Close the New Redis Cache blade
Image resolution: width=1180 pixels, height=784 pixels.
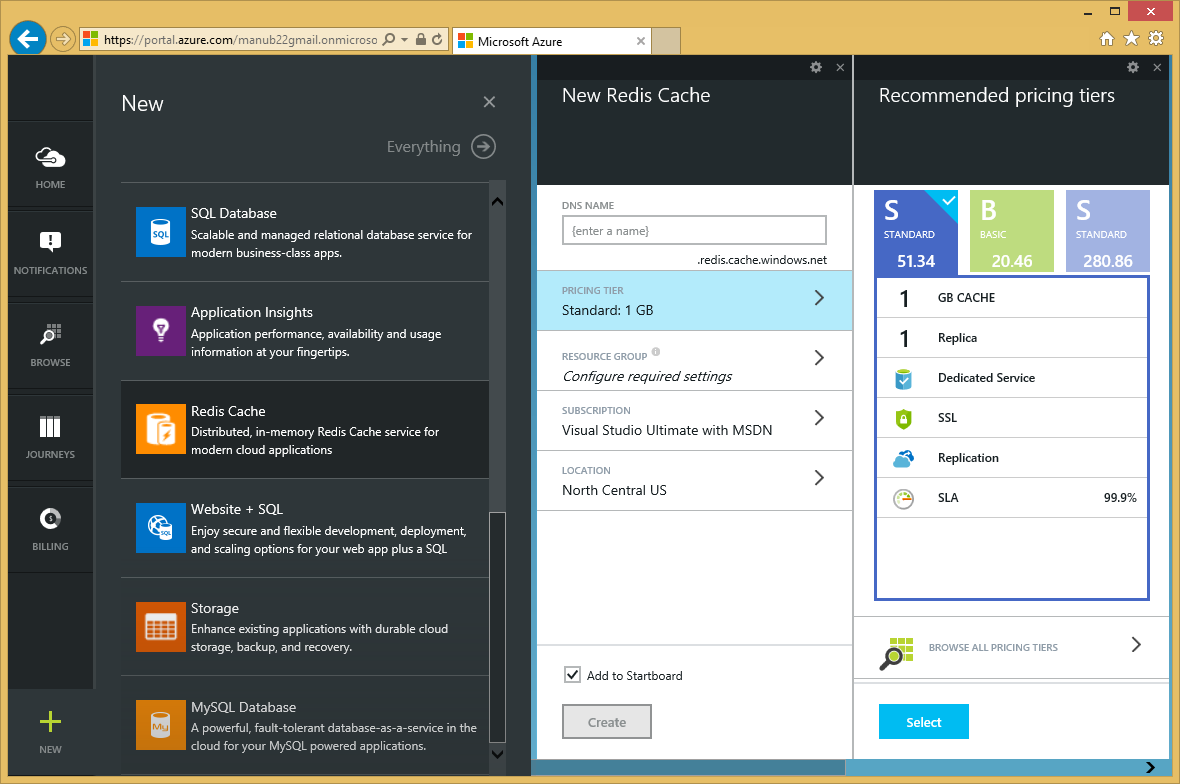click(840, 68)
